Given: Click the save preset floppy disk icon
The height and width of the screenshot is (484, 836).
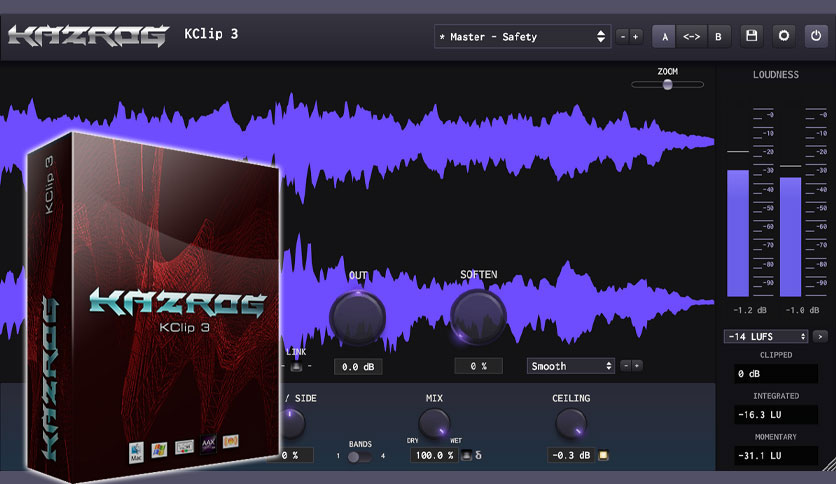Looking at the screenshot, I should 751,36.
